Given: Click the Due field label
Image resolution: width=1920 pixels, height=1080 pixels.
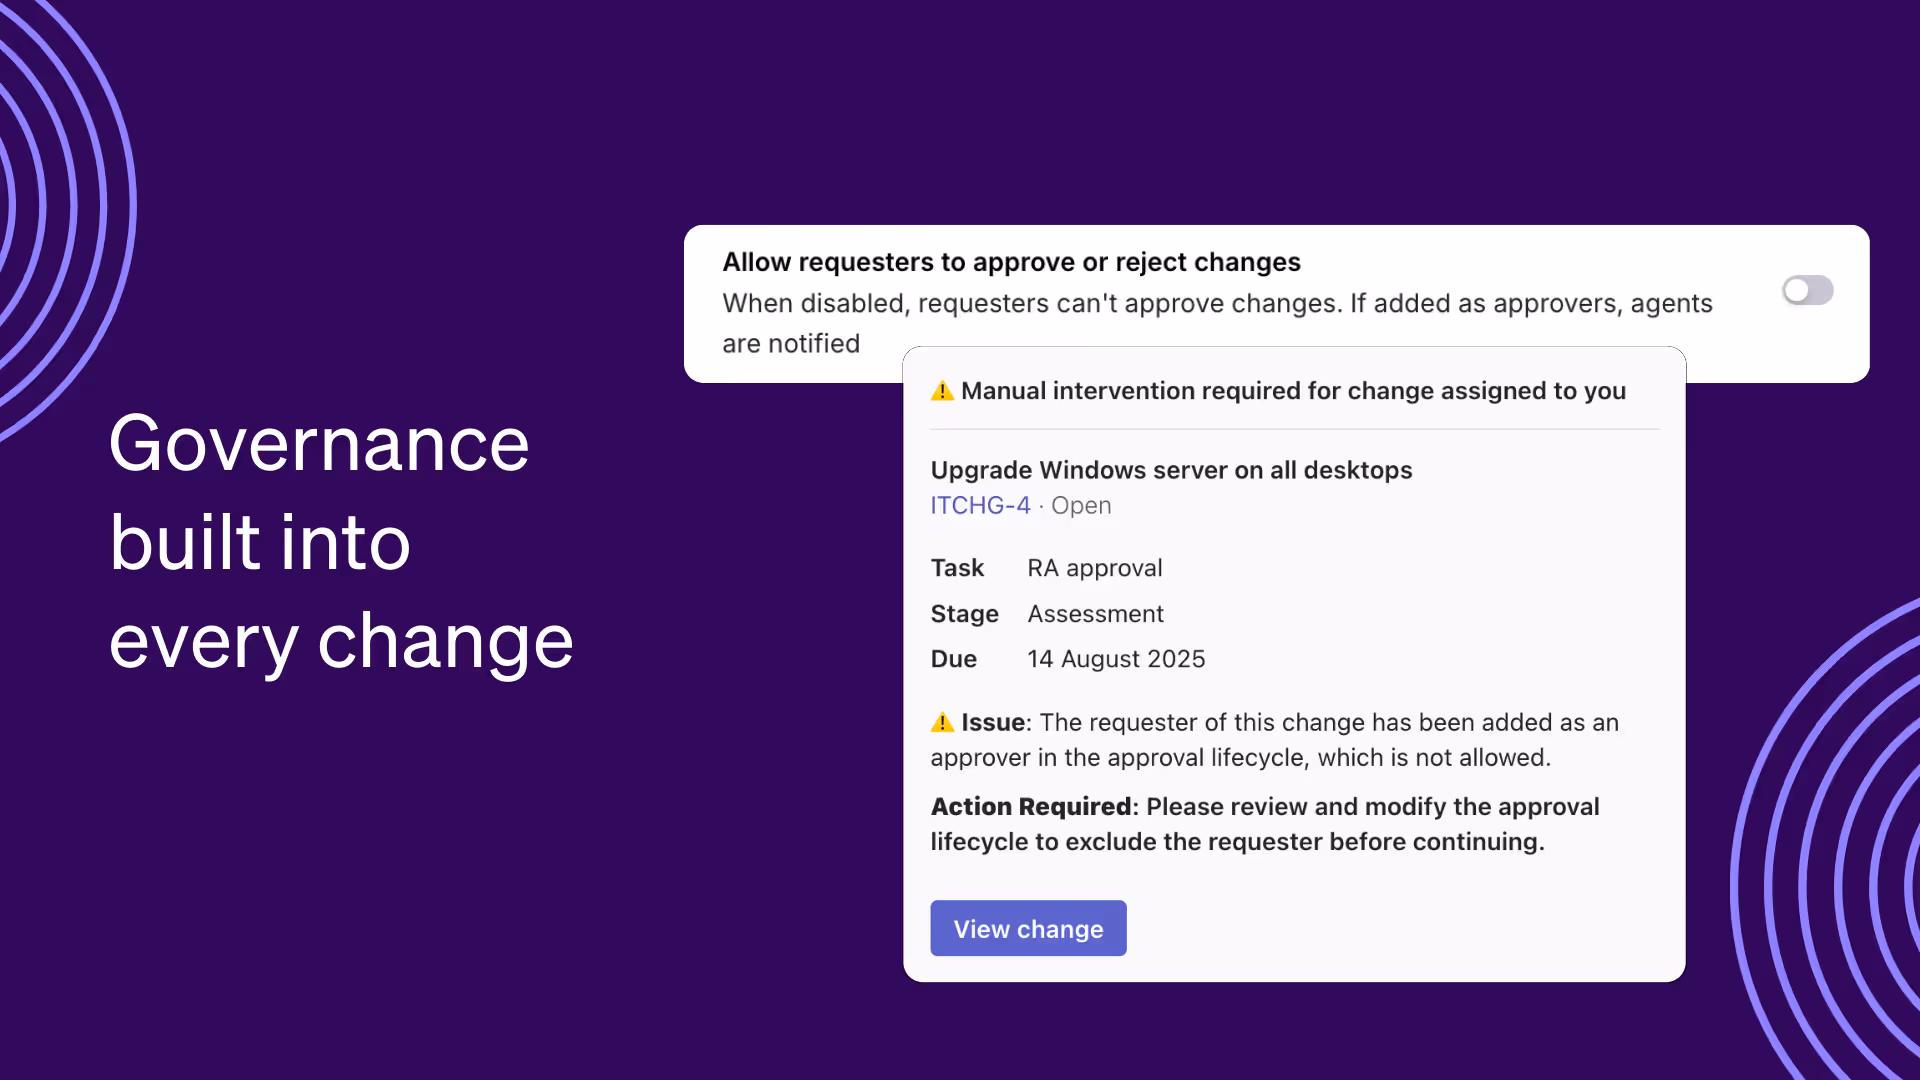Looking at the screenshot, I should pyautogui.click(x=953, y=658).
